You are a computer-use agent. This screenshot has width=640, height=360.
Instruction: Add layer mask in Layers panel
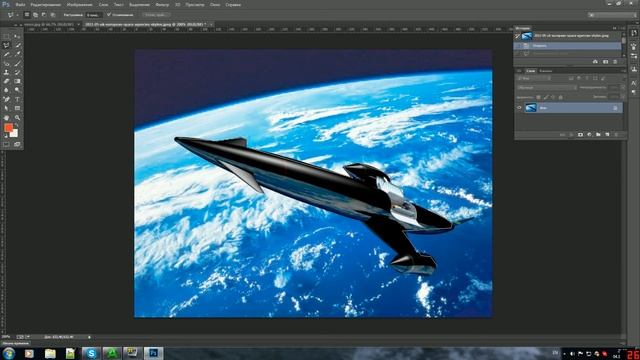[x=580, y=135]
